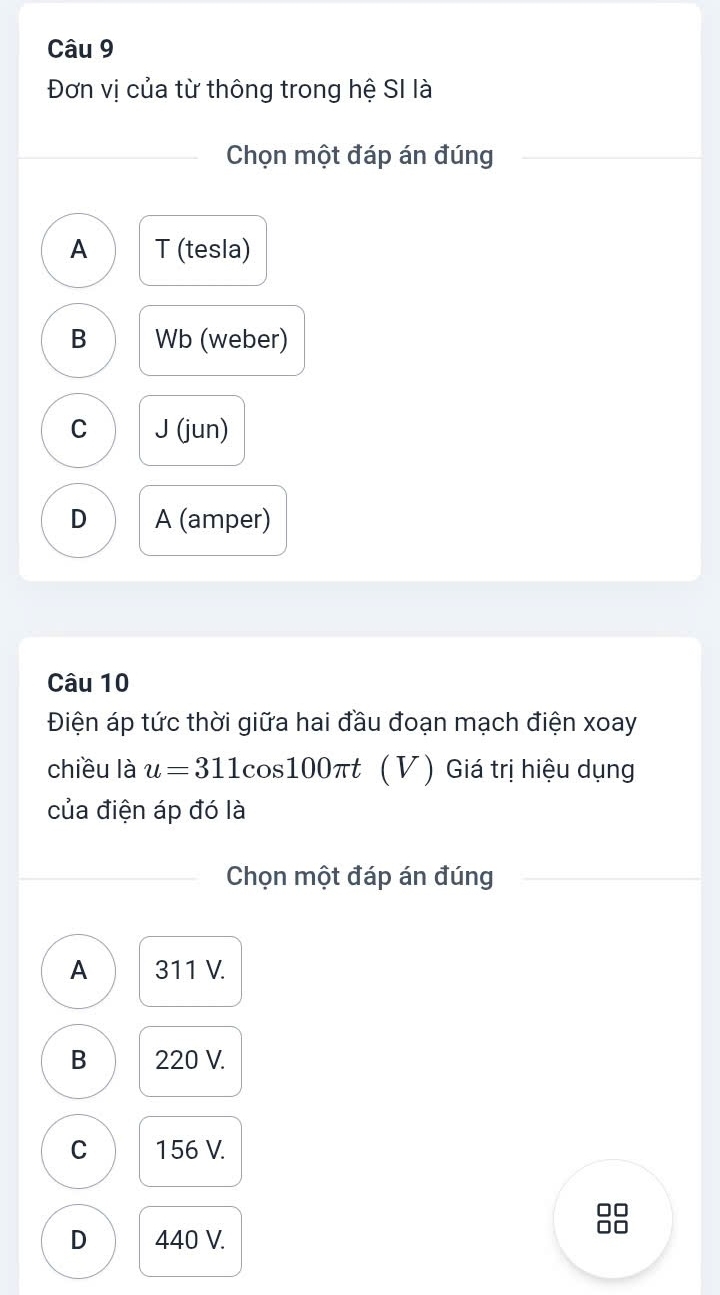Choose the "311 V." answer box
The height and width of the screenshot is (1295, 720).
pos(190,971)
